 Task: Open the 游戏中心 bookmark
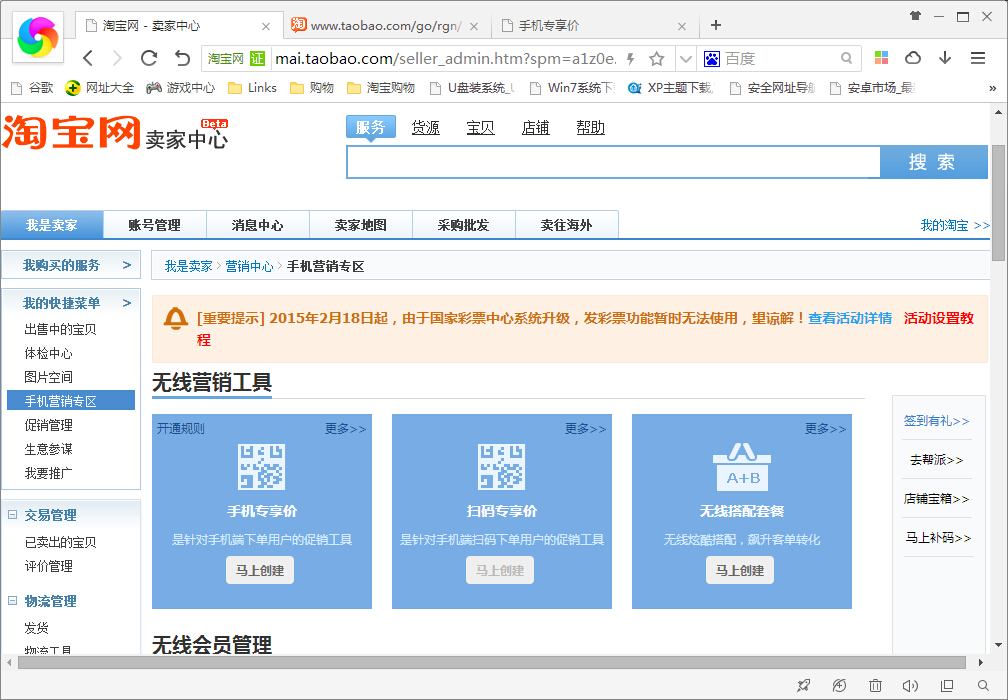point(181,88)
